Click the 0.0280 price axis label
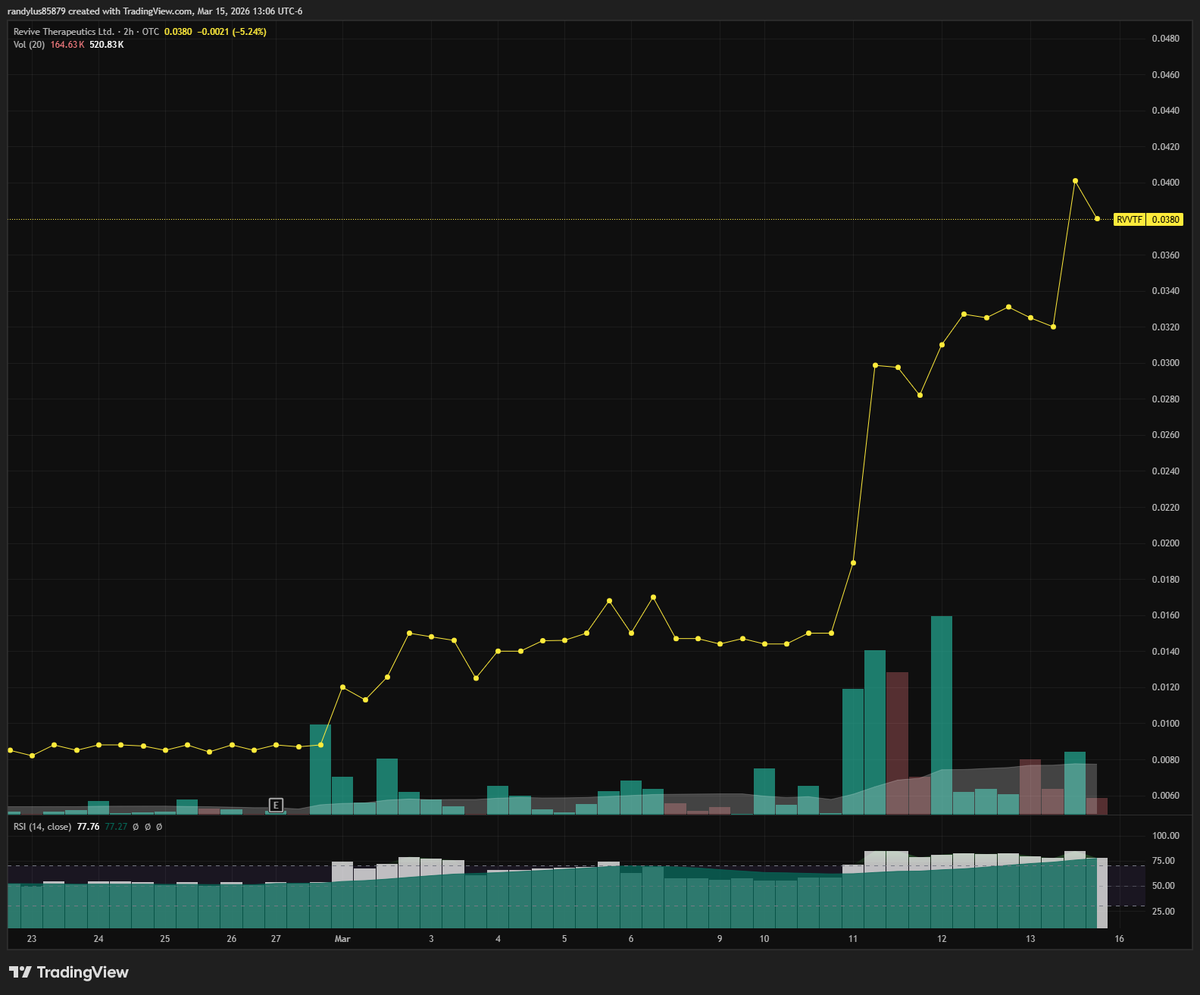Screen dimensions: 1200x995 point(1166,399)
